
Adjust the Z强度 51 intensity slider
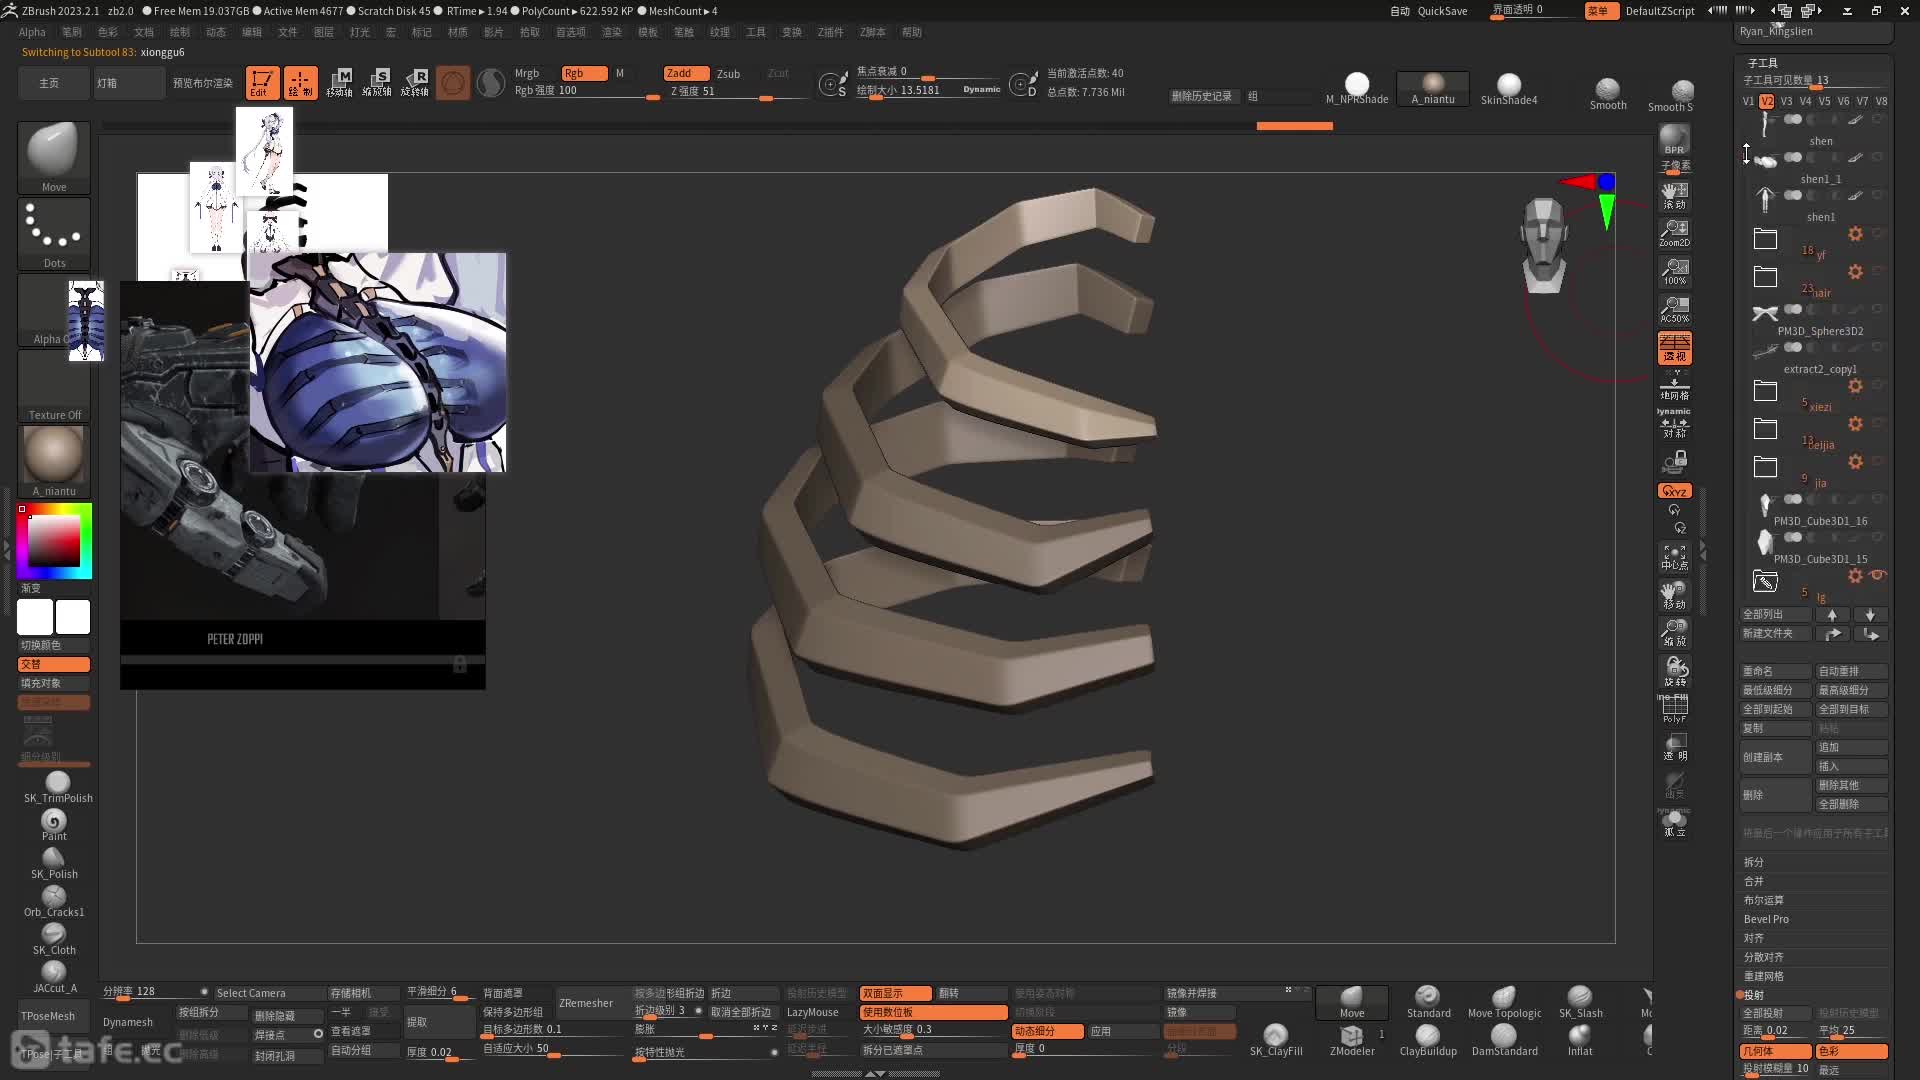[737, 92]
